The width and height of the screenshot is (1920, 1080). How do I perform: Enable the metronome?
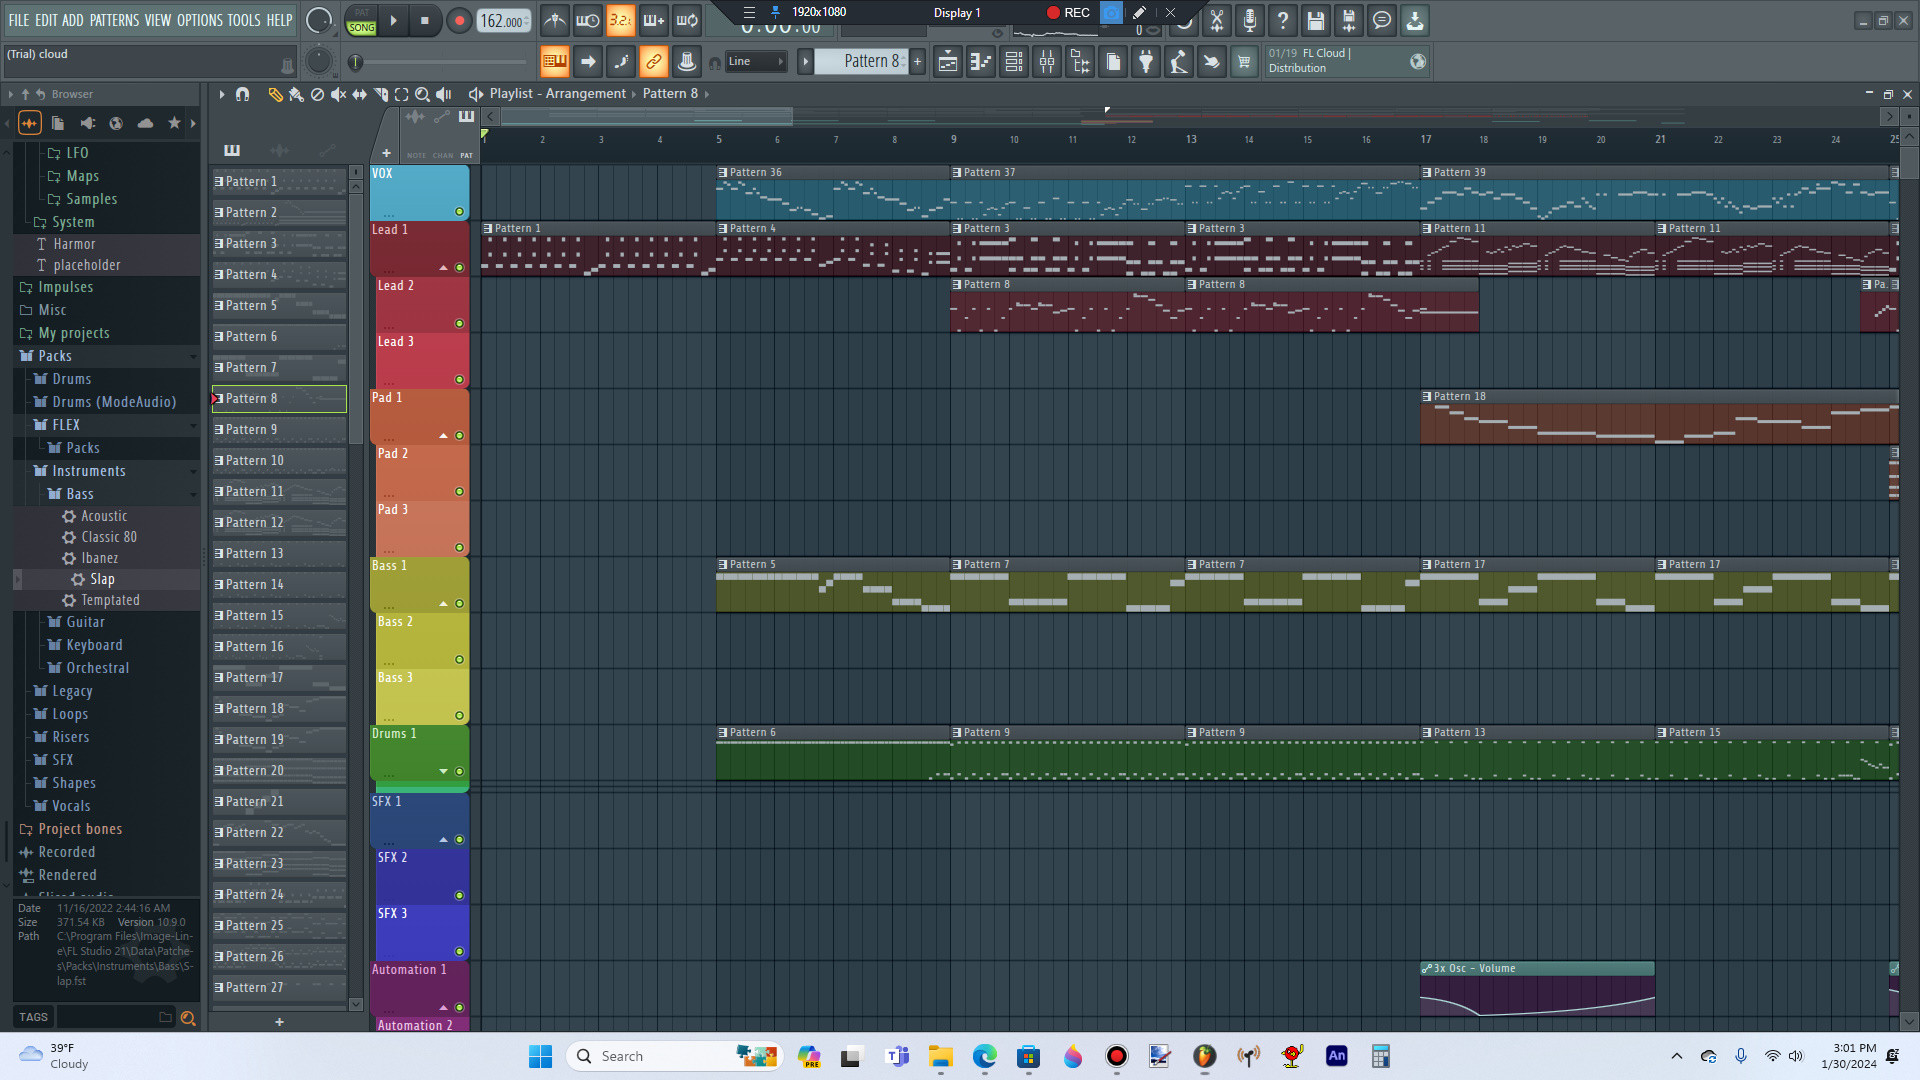(555, 20)
